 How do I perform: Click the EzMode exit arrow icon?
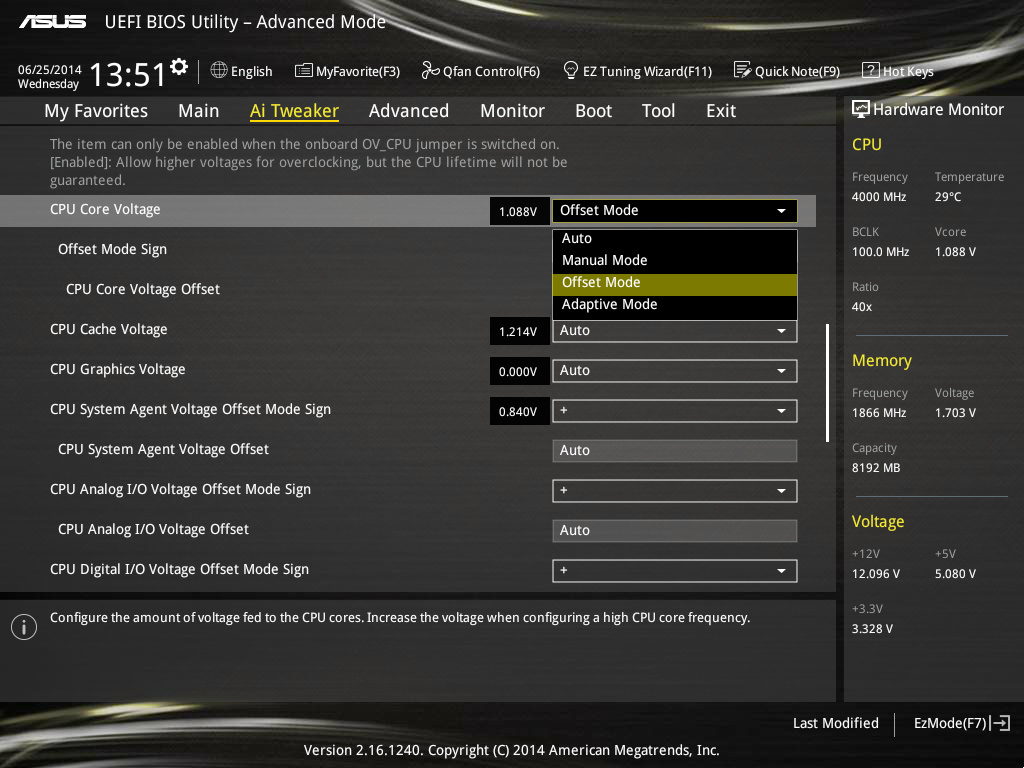click(1000, 723)
